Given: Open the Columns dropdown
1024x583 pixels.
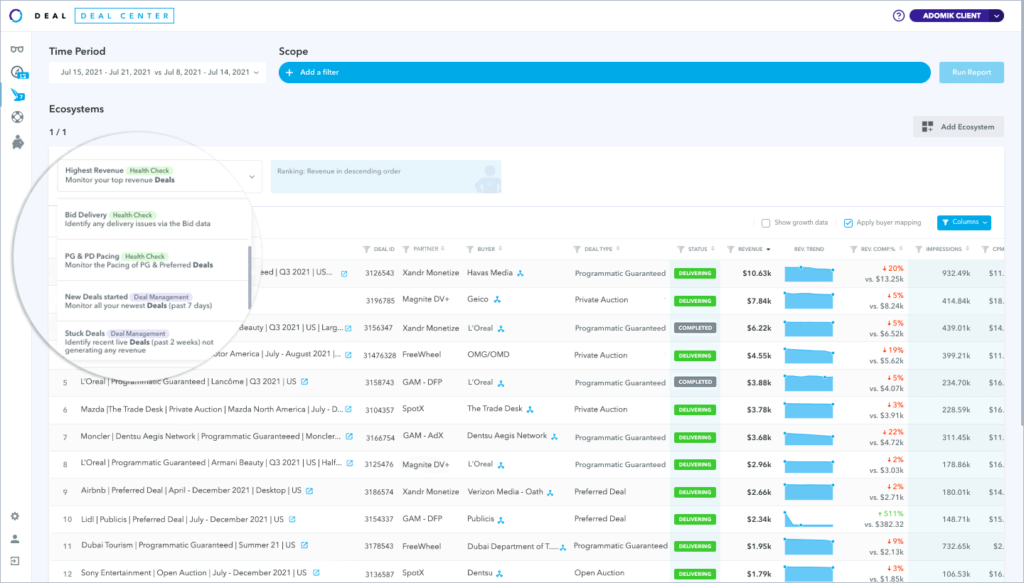Looking at the screenshot, I should click(963, 222).
